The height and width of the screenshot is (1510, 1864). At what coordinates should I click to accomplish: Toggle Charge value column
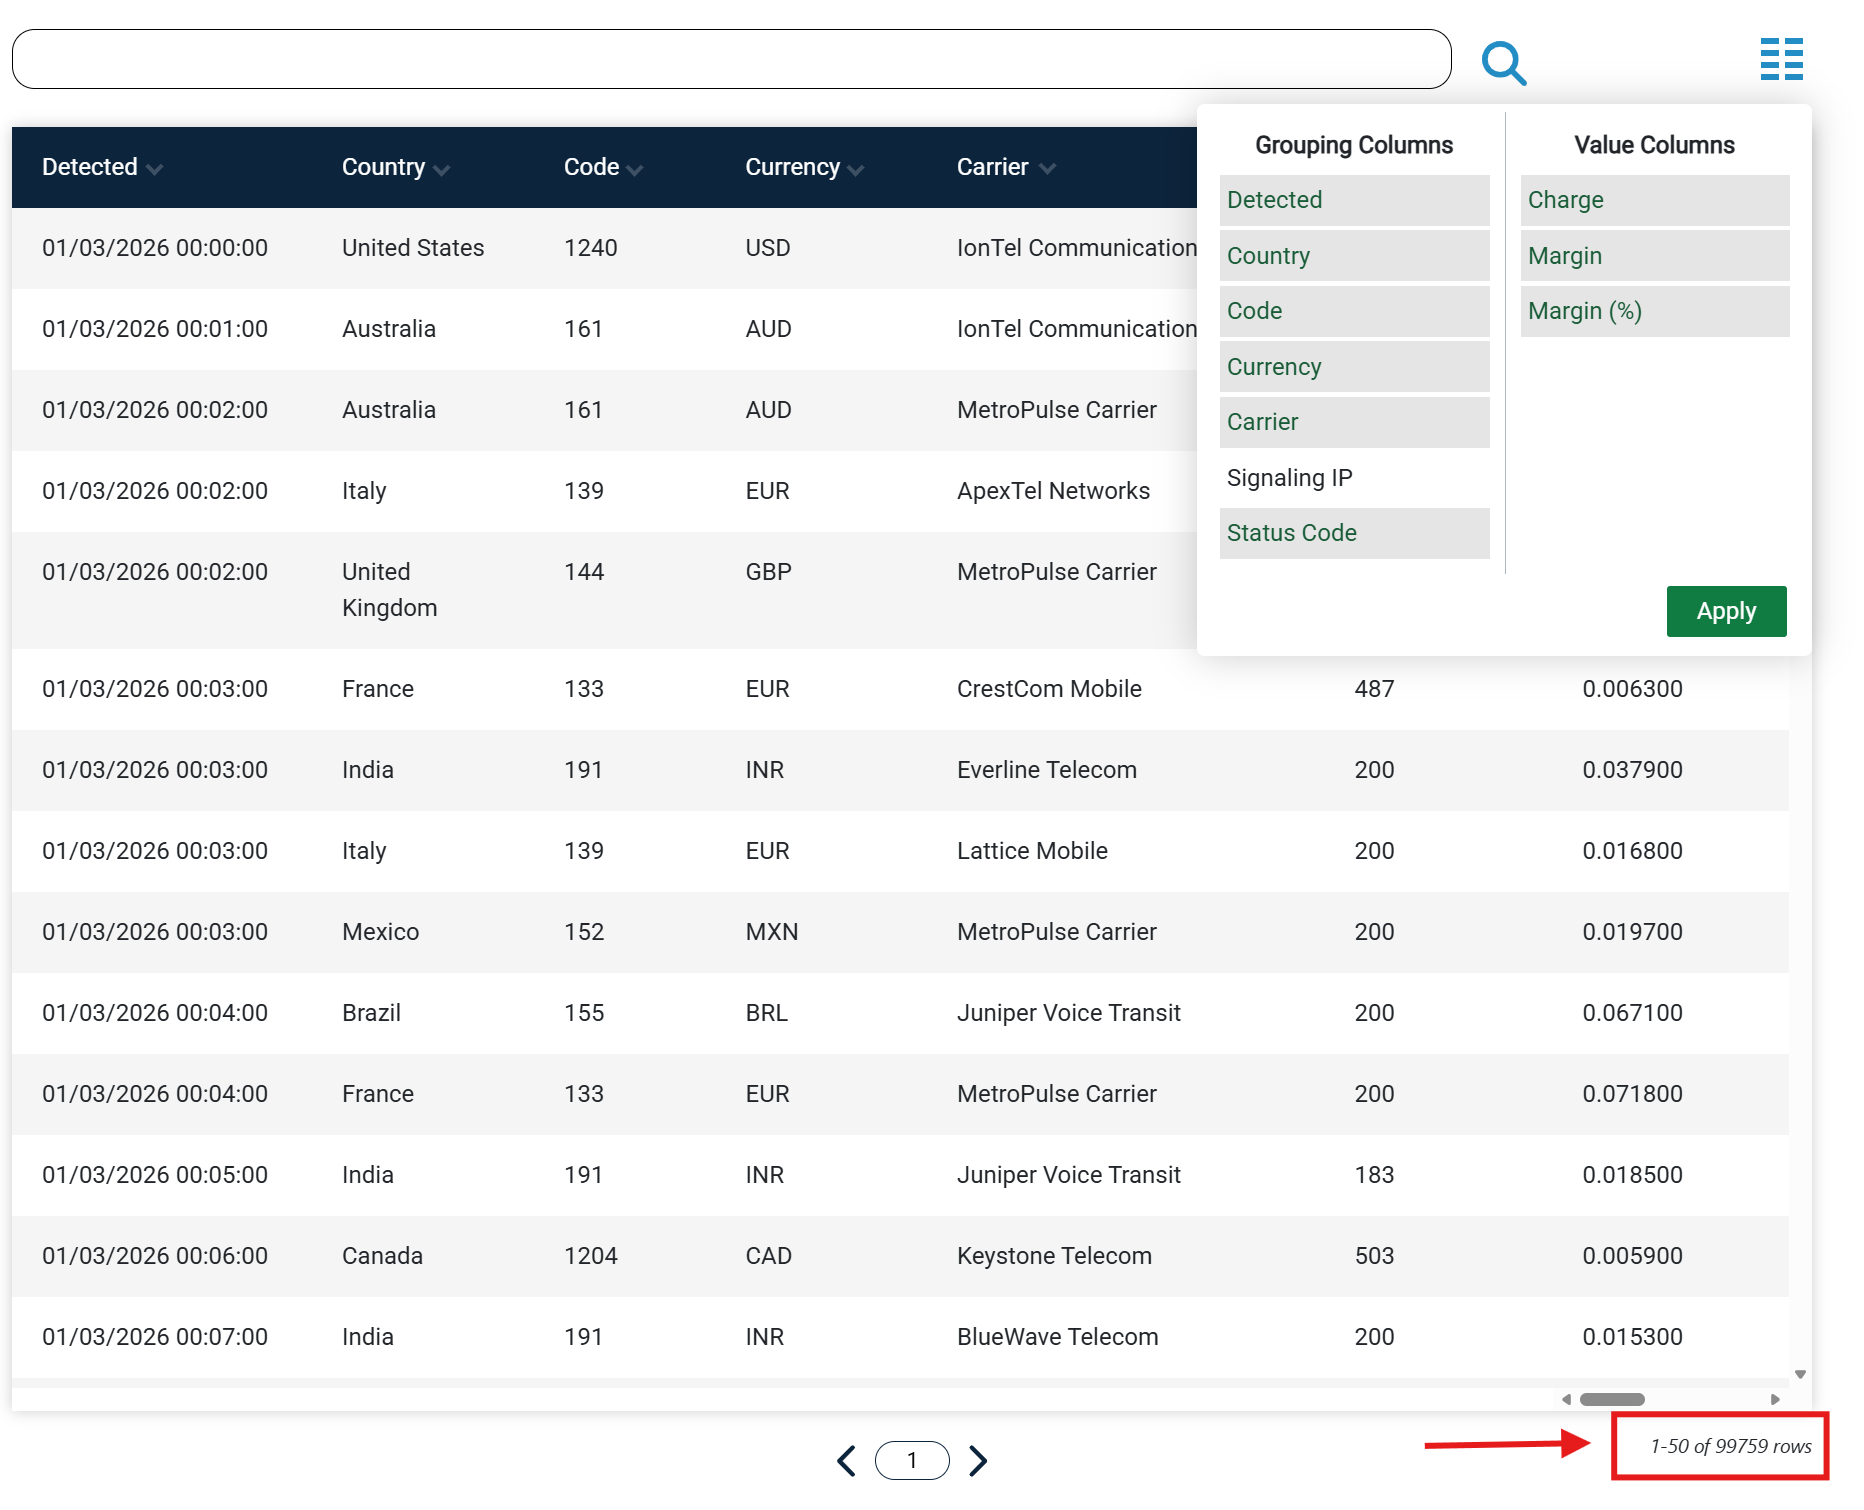pos(1655,200)
